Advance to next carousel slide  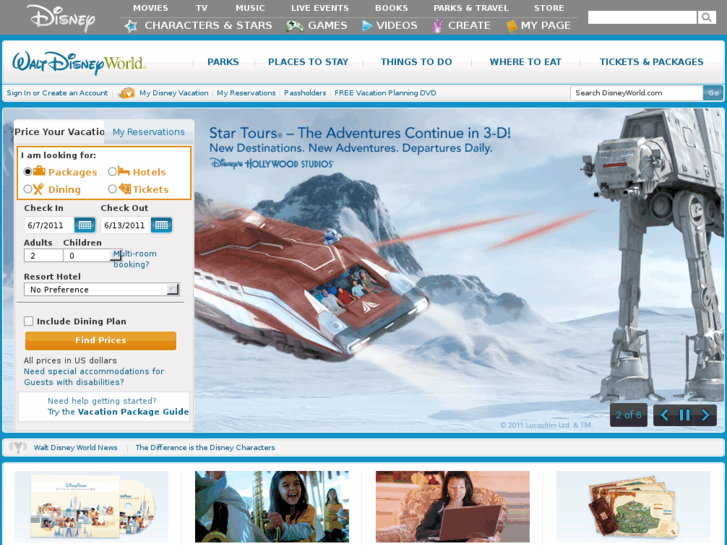[705, 415]
